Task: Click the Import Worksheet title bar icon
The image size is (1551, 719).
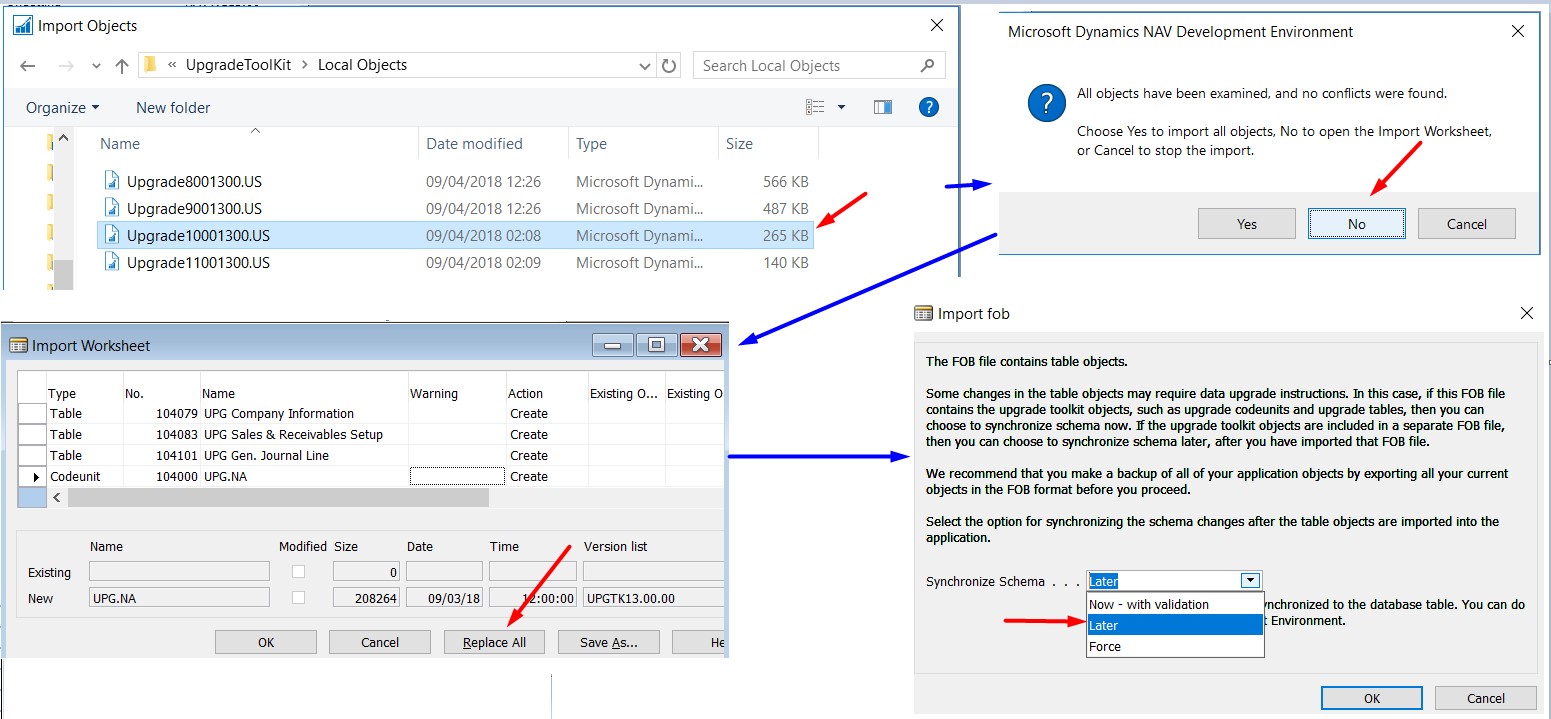Action: pyautogui.click(x=19, y=345)
